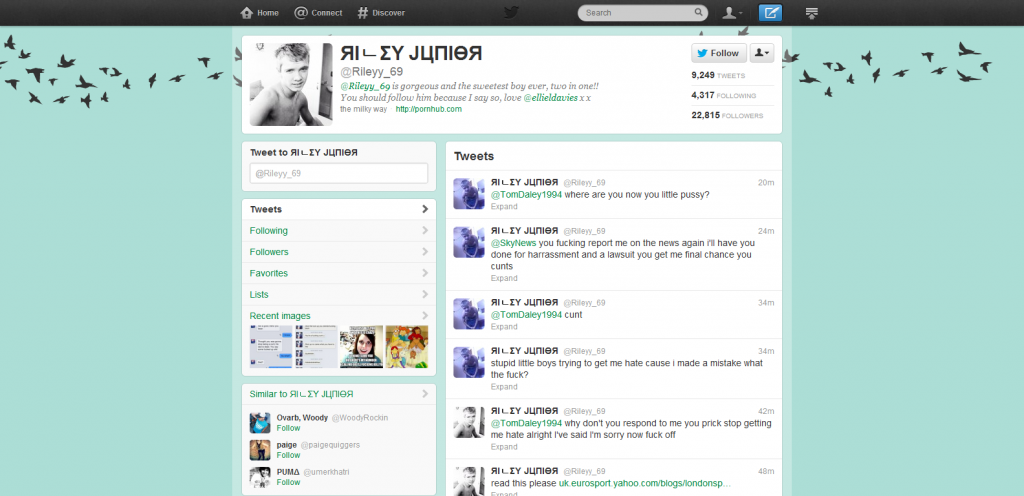Click the Twitter bird logo in top bar
Screen dimensions: 1024x496
[511, 12]
